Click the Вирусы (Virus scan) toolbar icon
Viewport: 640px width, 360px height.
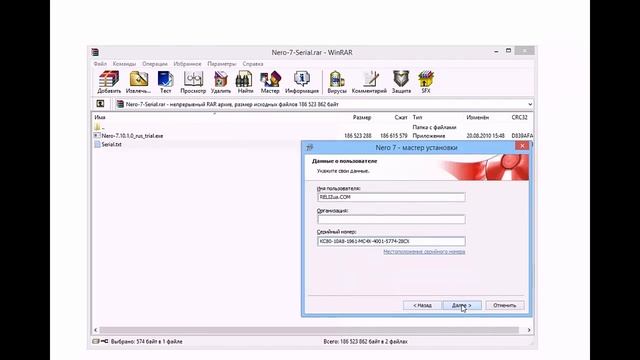pyautogui.click(x=337, y=82)
